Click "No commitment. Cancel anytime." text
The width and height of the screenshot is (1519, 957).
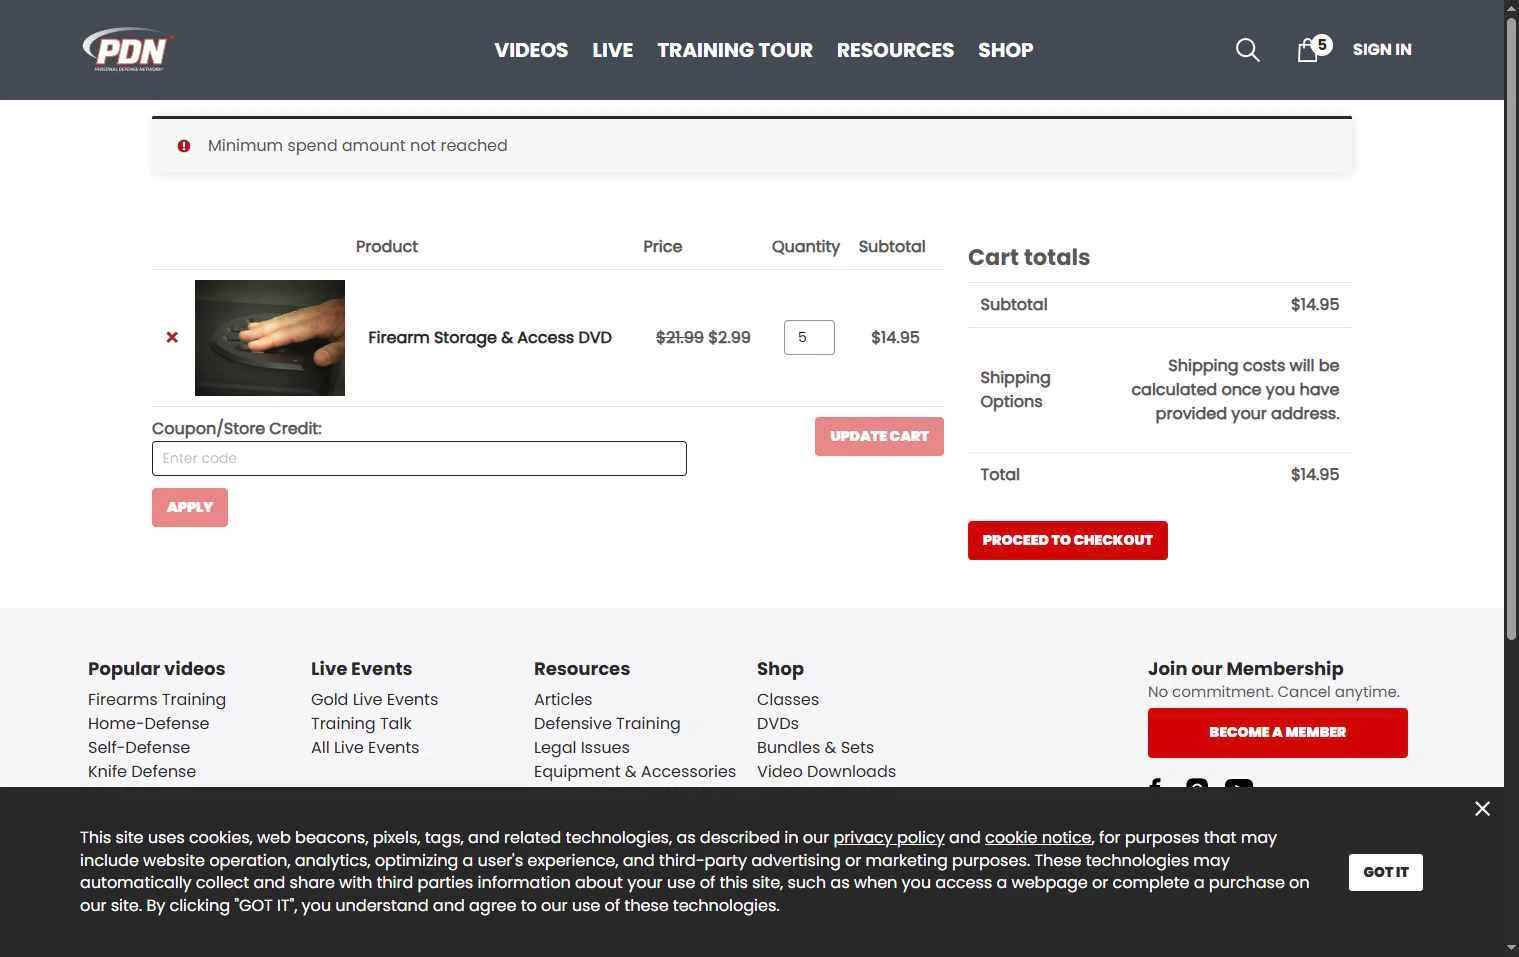point(1274,692)
